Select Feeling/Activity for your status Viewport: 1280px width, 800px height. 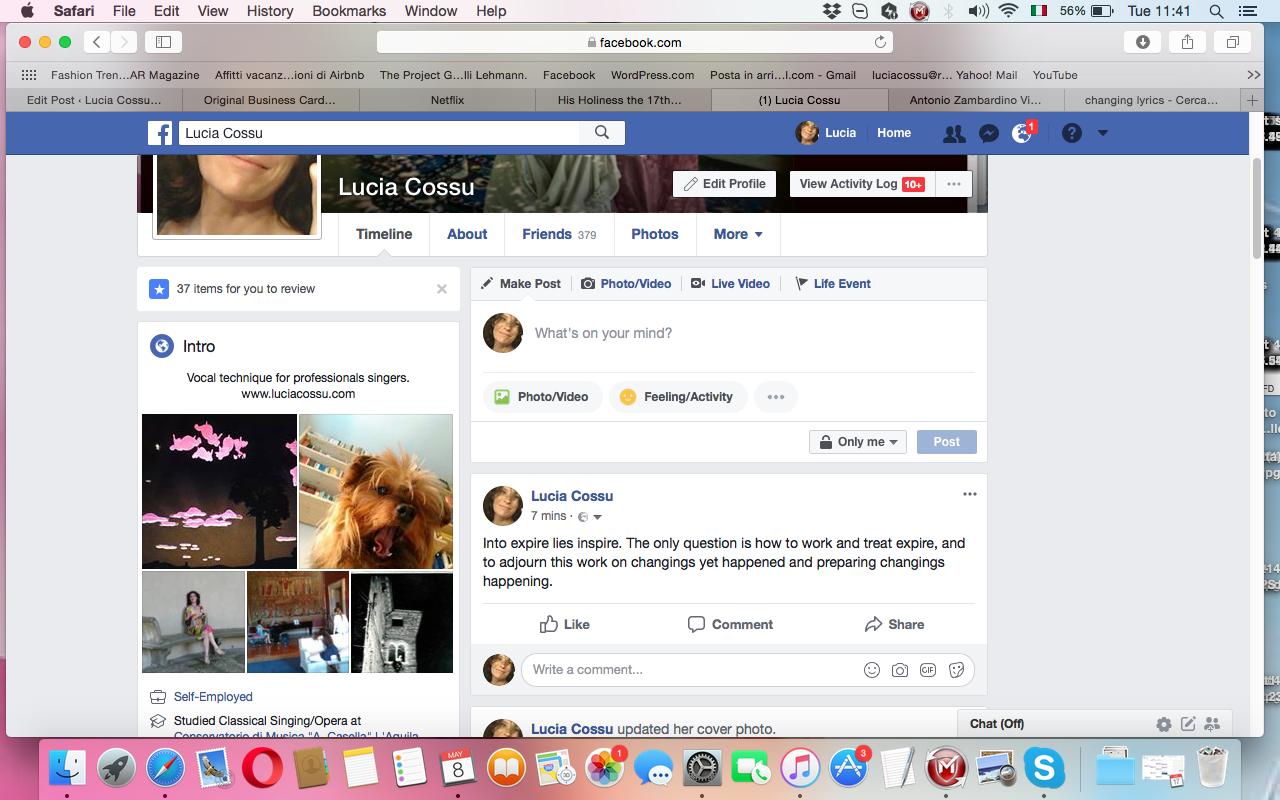click(x=678, y=397)
